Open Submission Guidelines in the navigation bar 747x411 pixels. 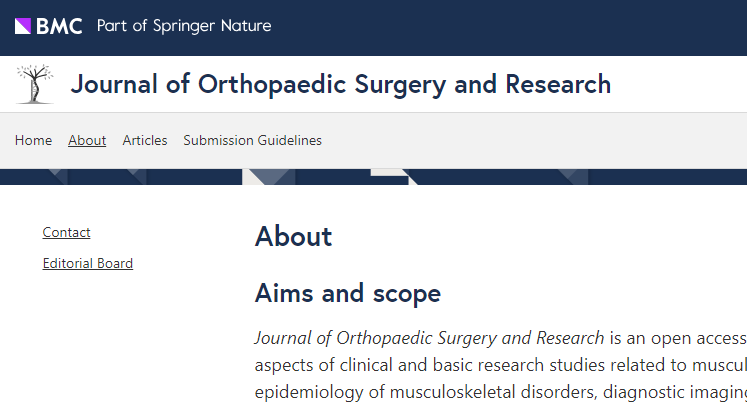point(252,141)
